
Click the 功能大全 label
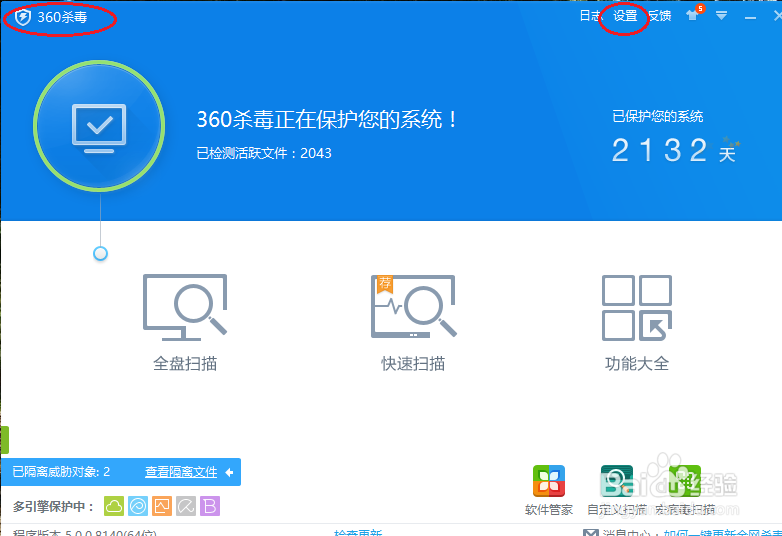(637, 363)
